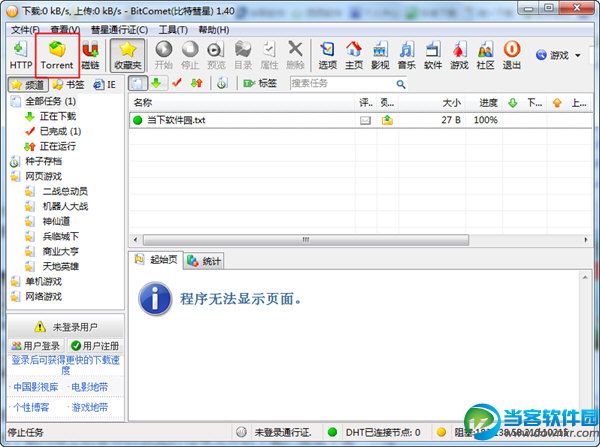Toggle the downloading-tasks green arrow filter
Image resolution: width=600 pixels, height=447 pixels.
click(x=157, y=83)
